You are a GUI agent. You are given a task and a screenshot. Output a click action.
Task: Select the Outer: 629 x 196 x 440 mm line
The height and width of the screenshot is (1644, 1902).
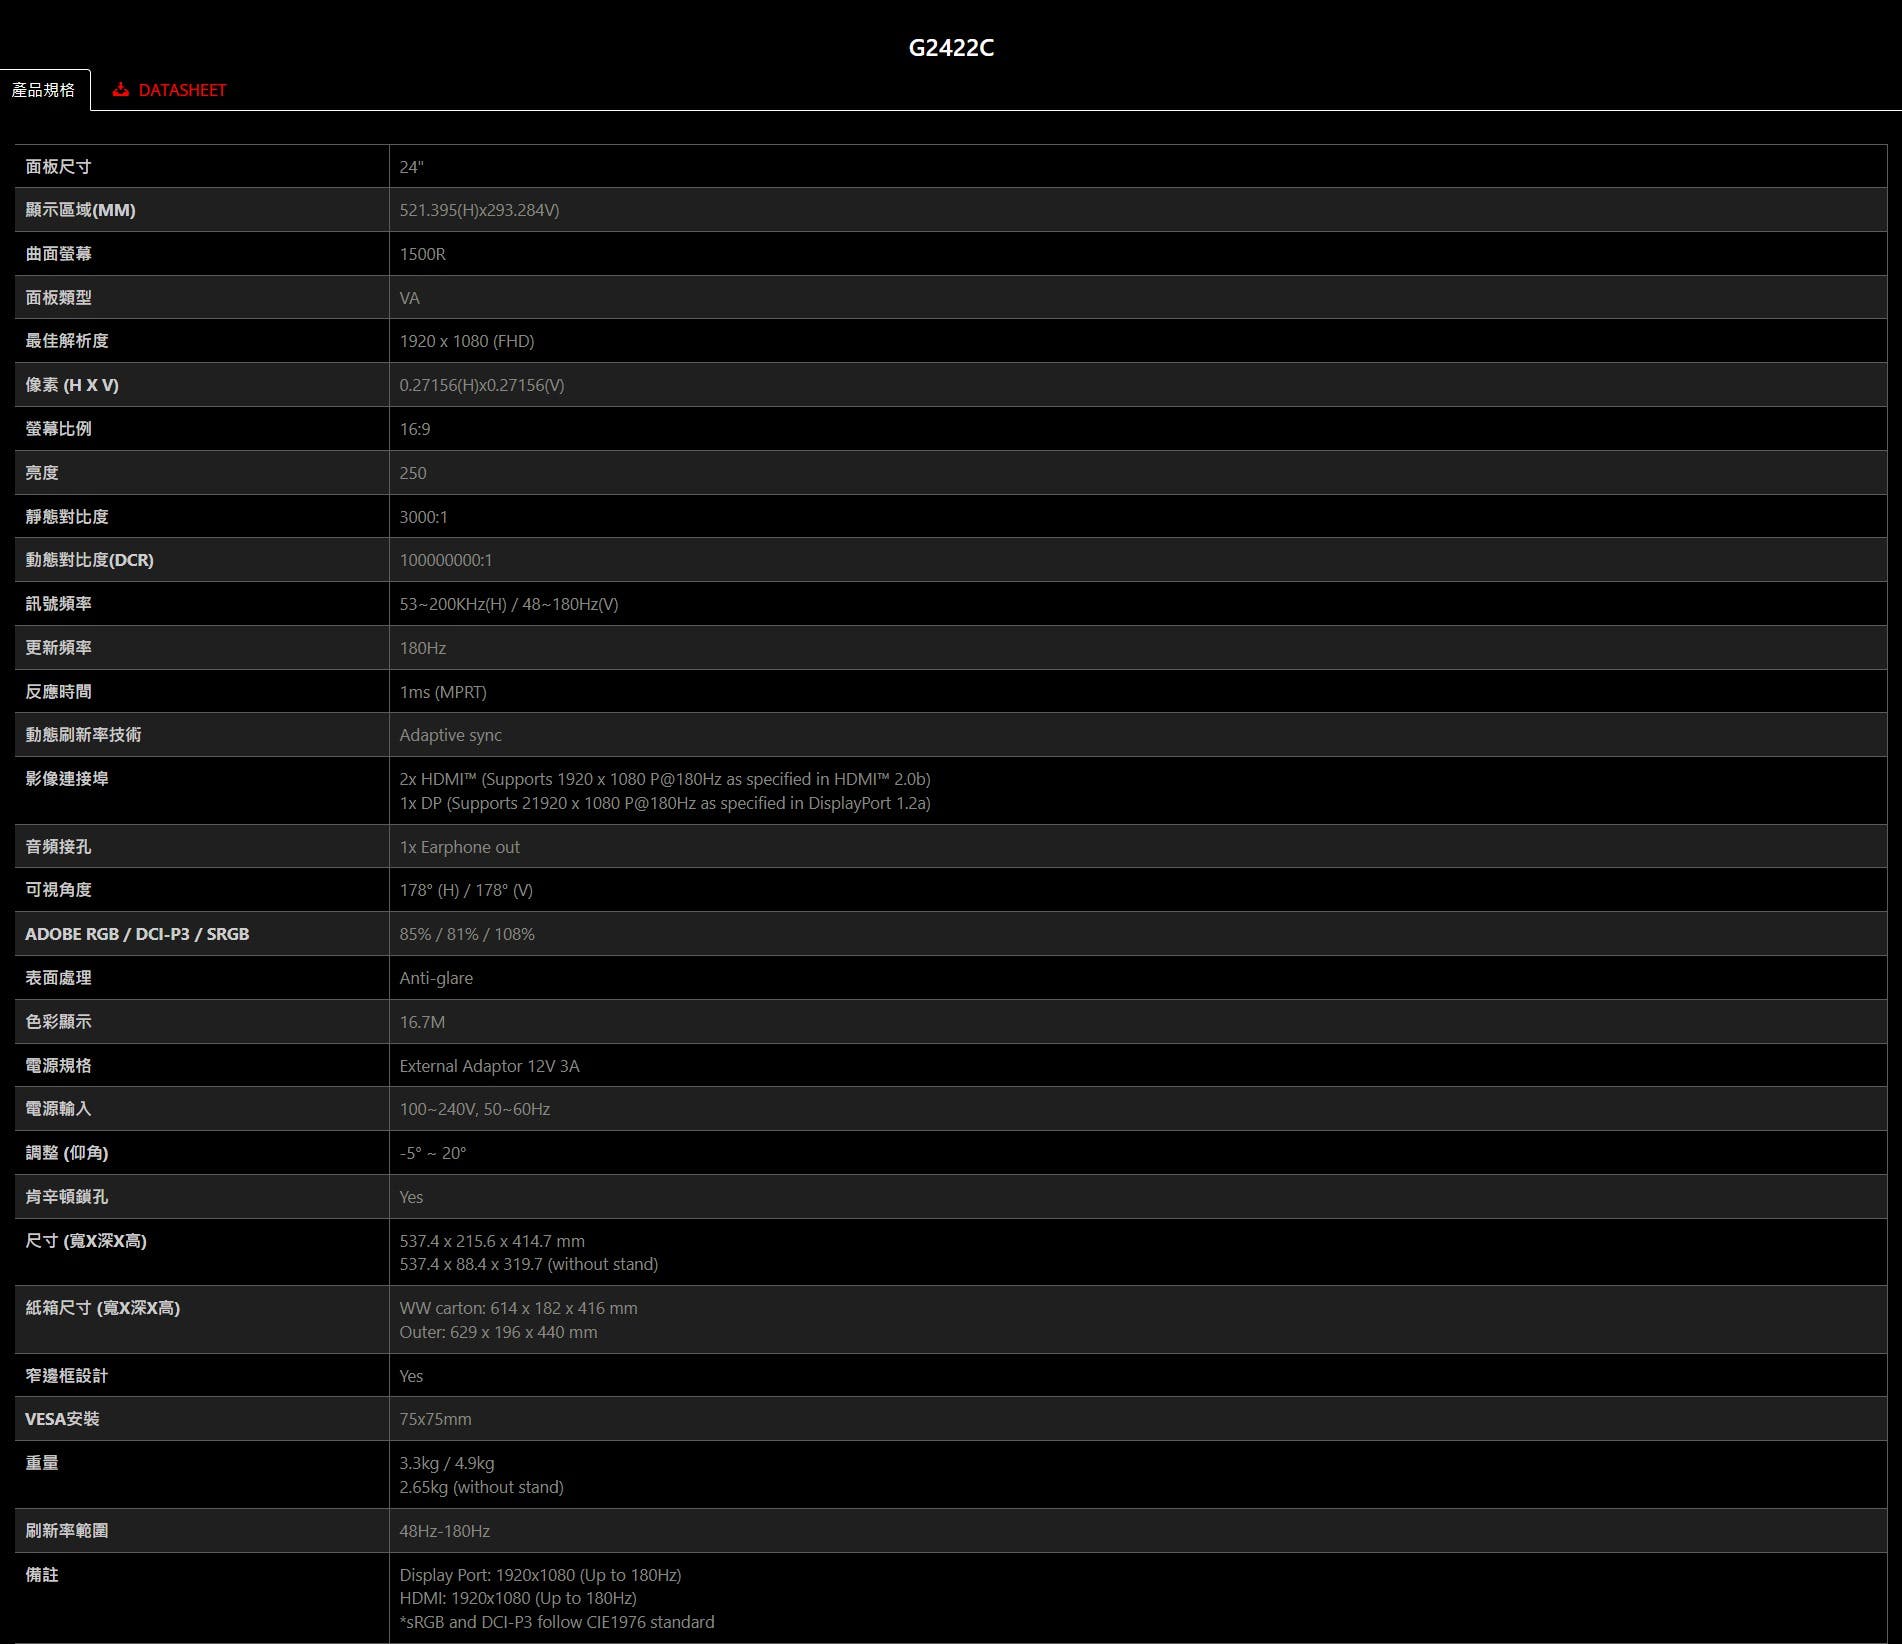pyautogui.click(x=498, y=1332)
